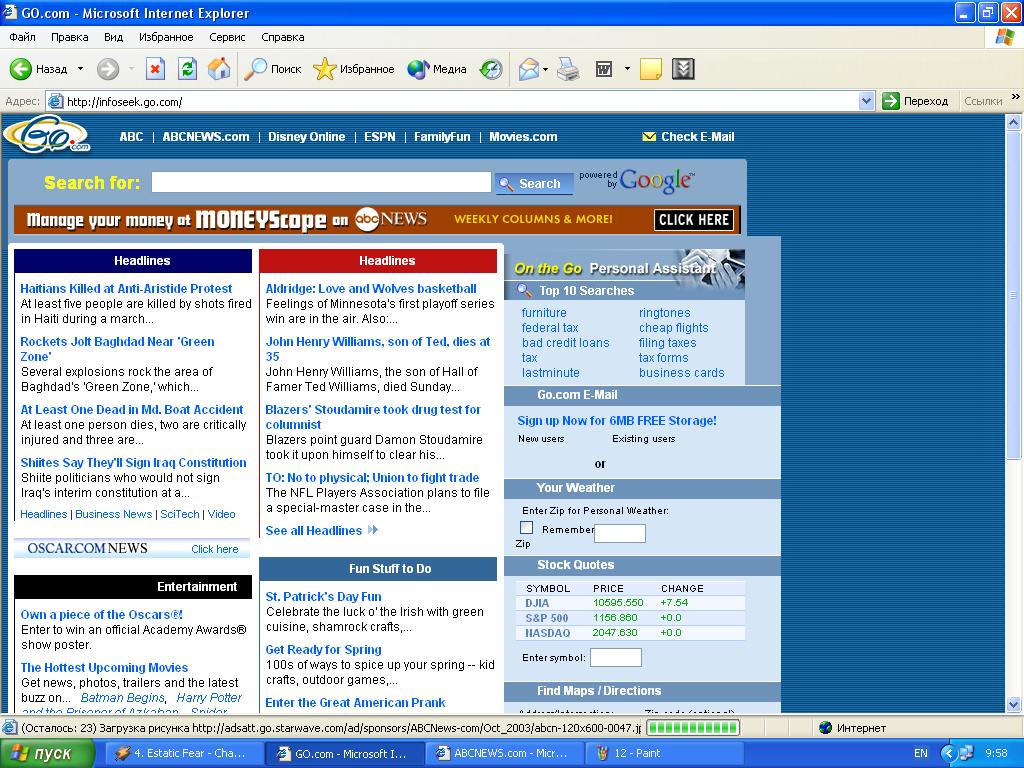The height and width of the screenshot is (768, 1024).
Task: Click the Stop page loading icon
Action: point(155,69)
